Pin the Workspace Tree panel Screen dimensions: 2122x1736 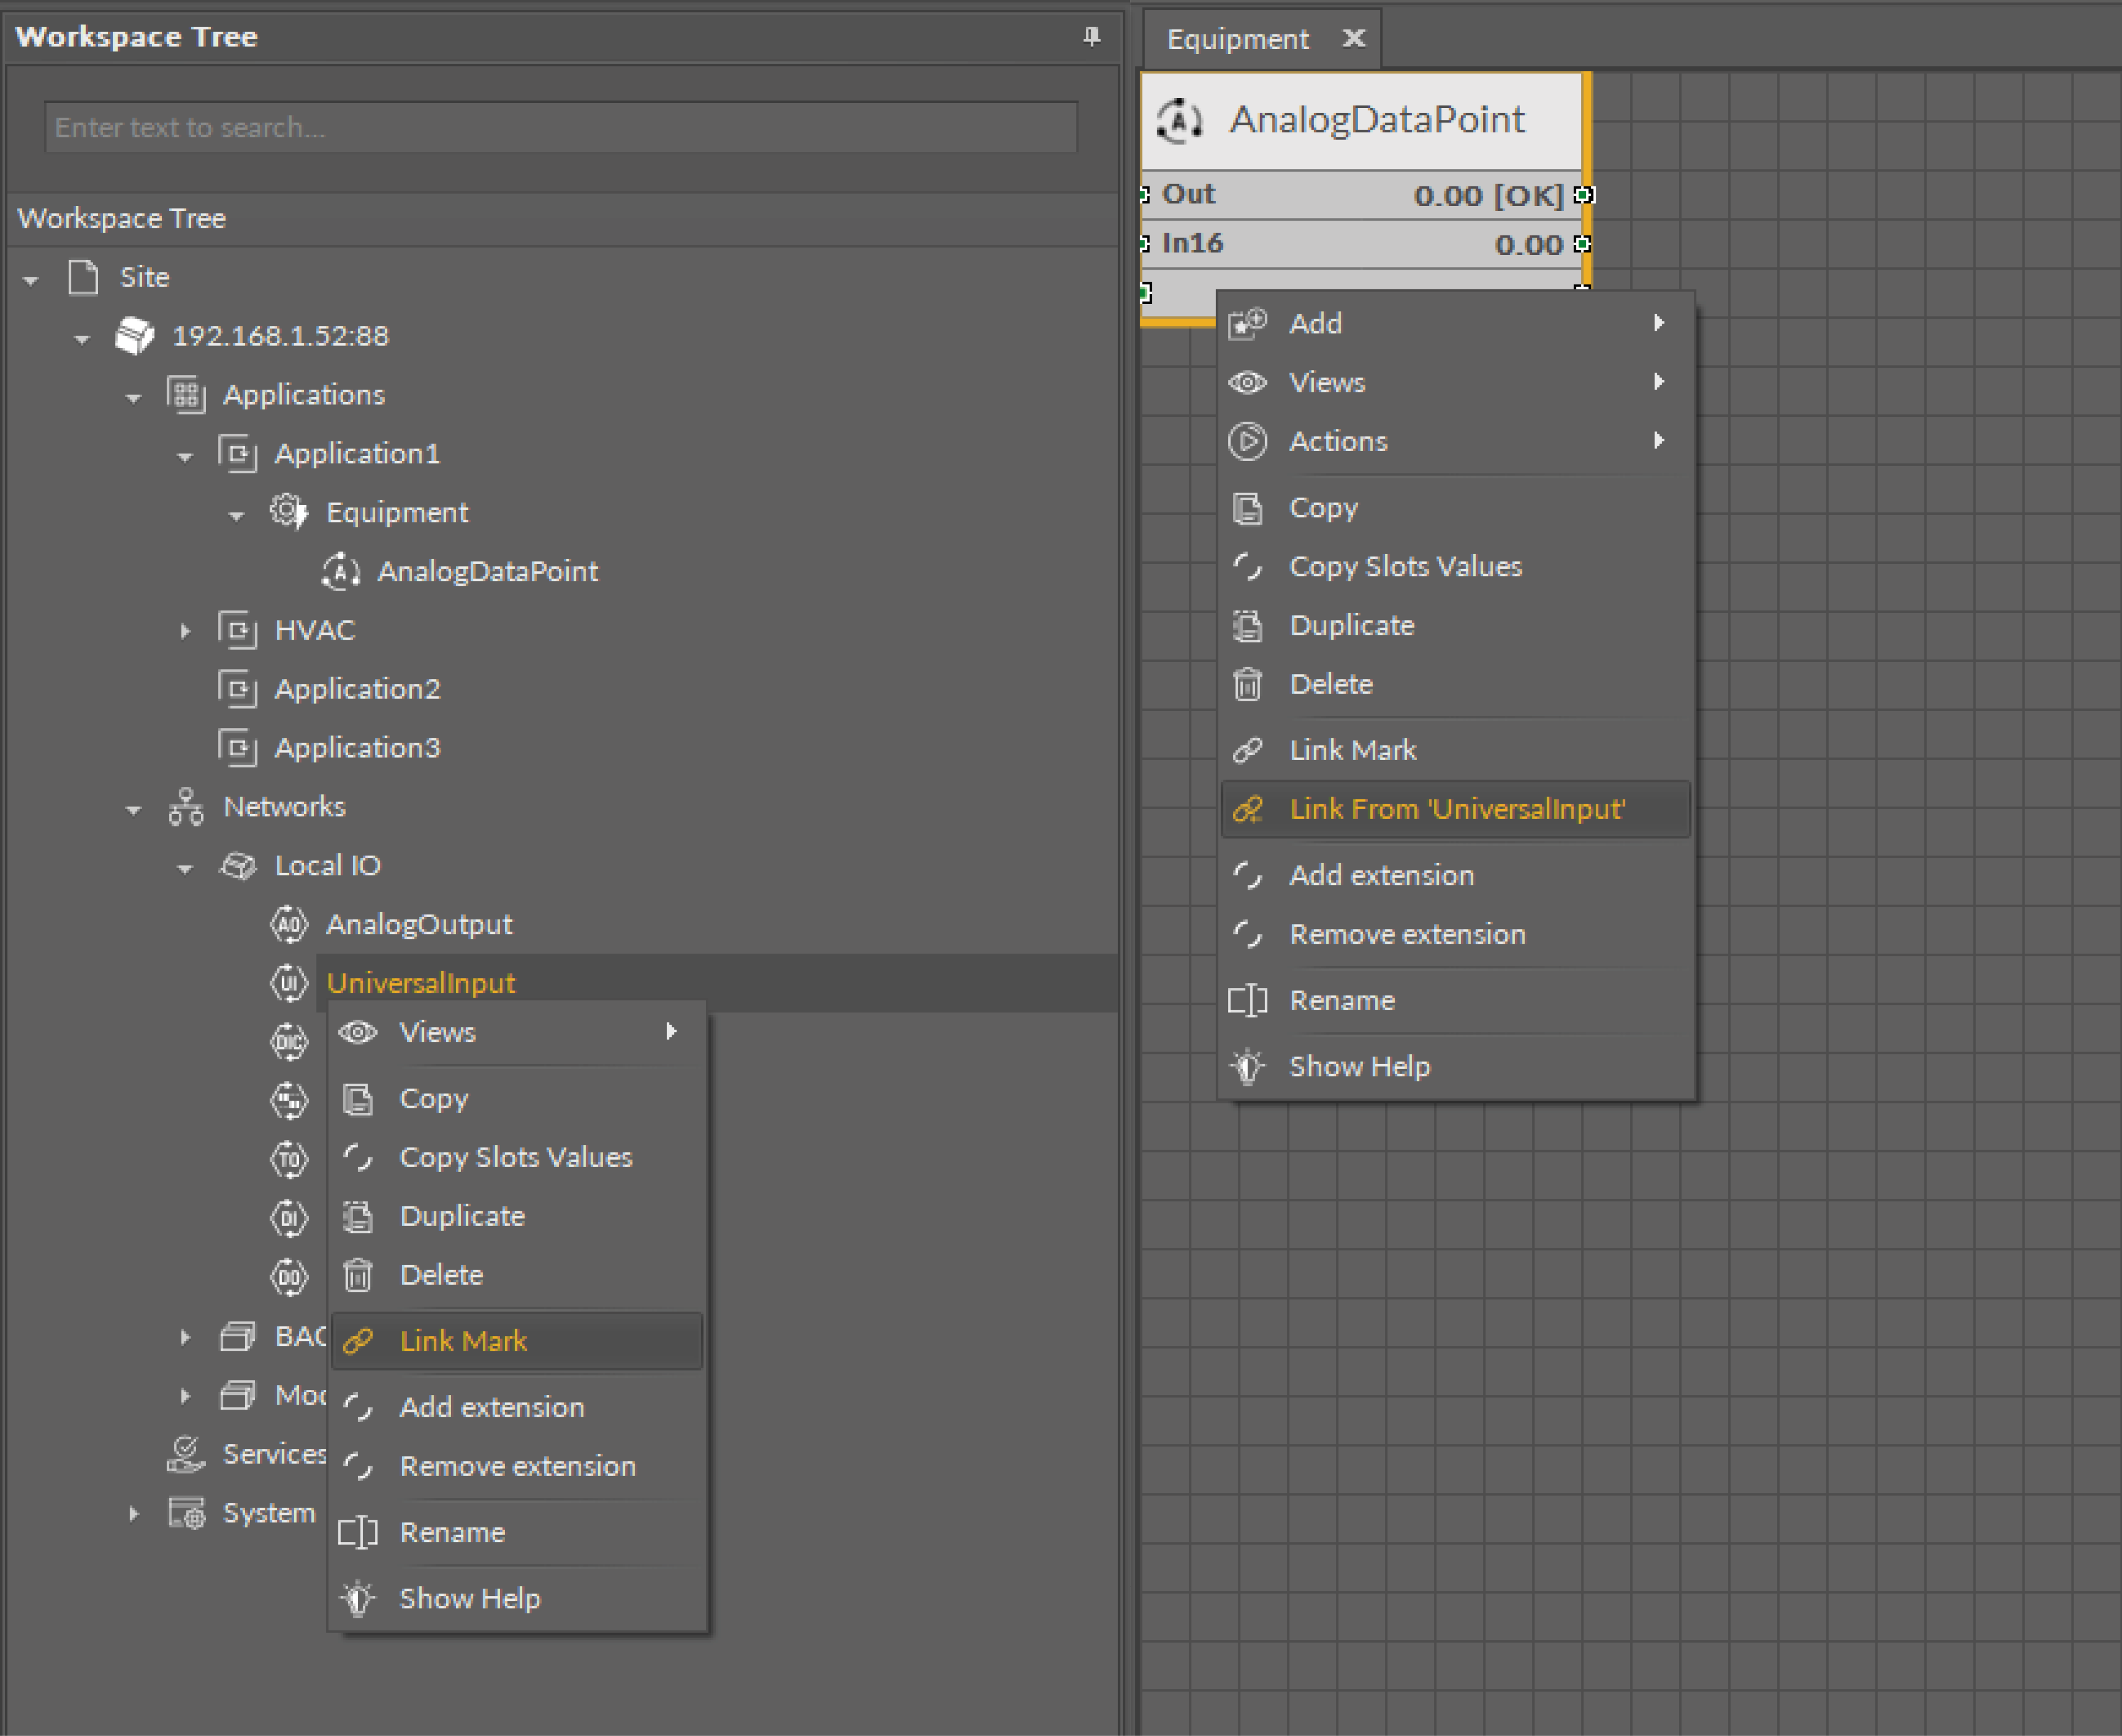click(x=1091, y=37)
